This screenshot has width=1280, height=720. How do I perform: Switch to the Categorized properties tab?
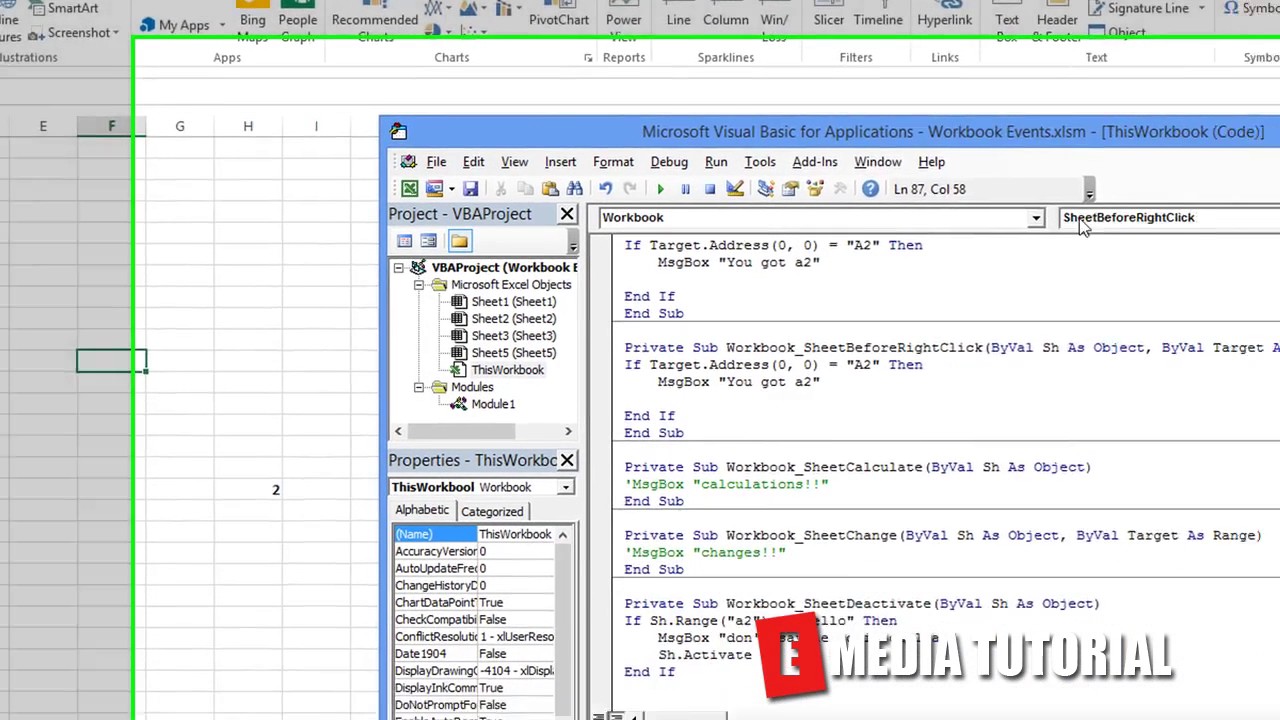click(492, 512)
